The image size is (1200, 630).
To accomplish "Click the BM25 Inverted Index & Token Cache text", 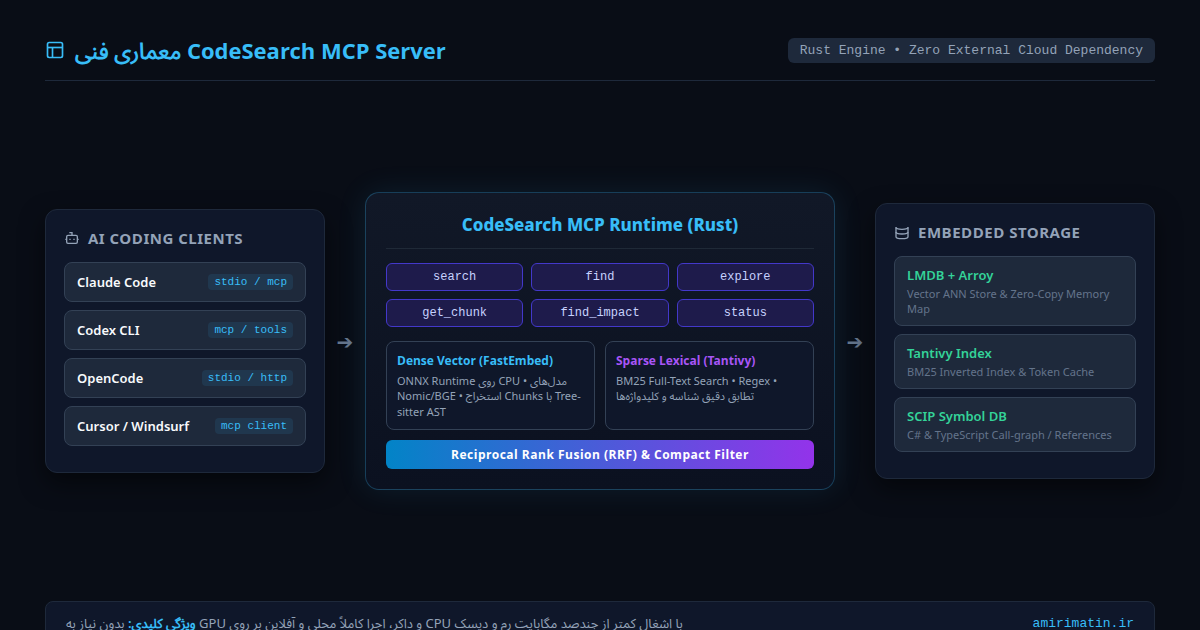I will point(1000,372).
